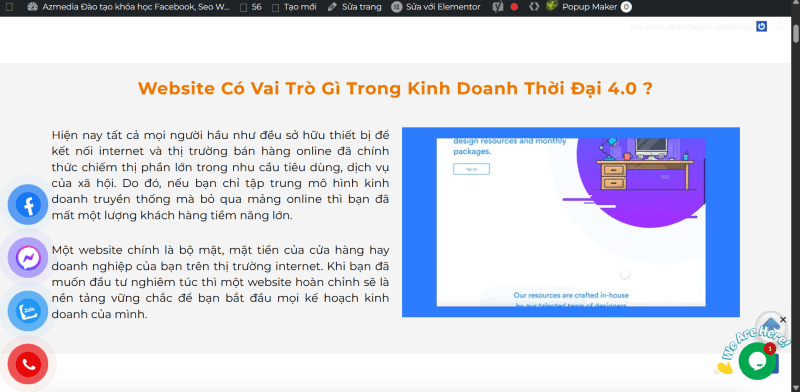Open the green live chat widget
This screenshot has height=392, width=800.
[757, 361]
